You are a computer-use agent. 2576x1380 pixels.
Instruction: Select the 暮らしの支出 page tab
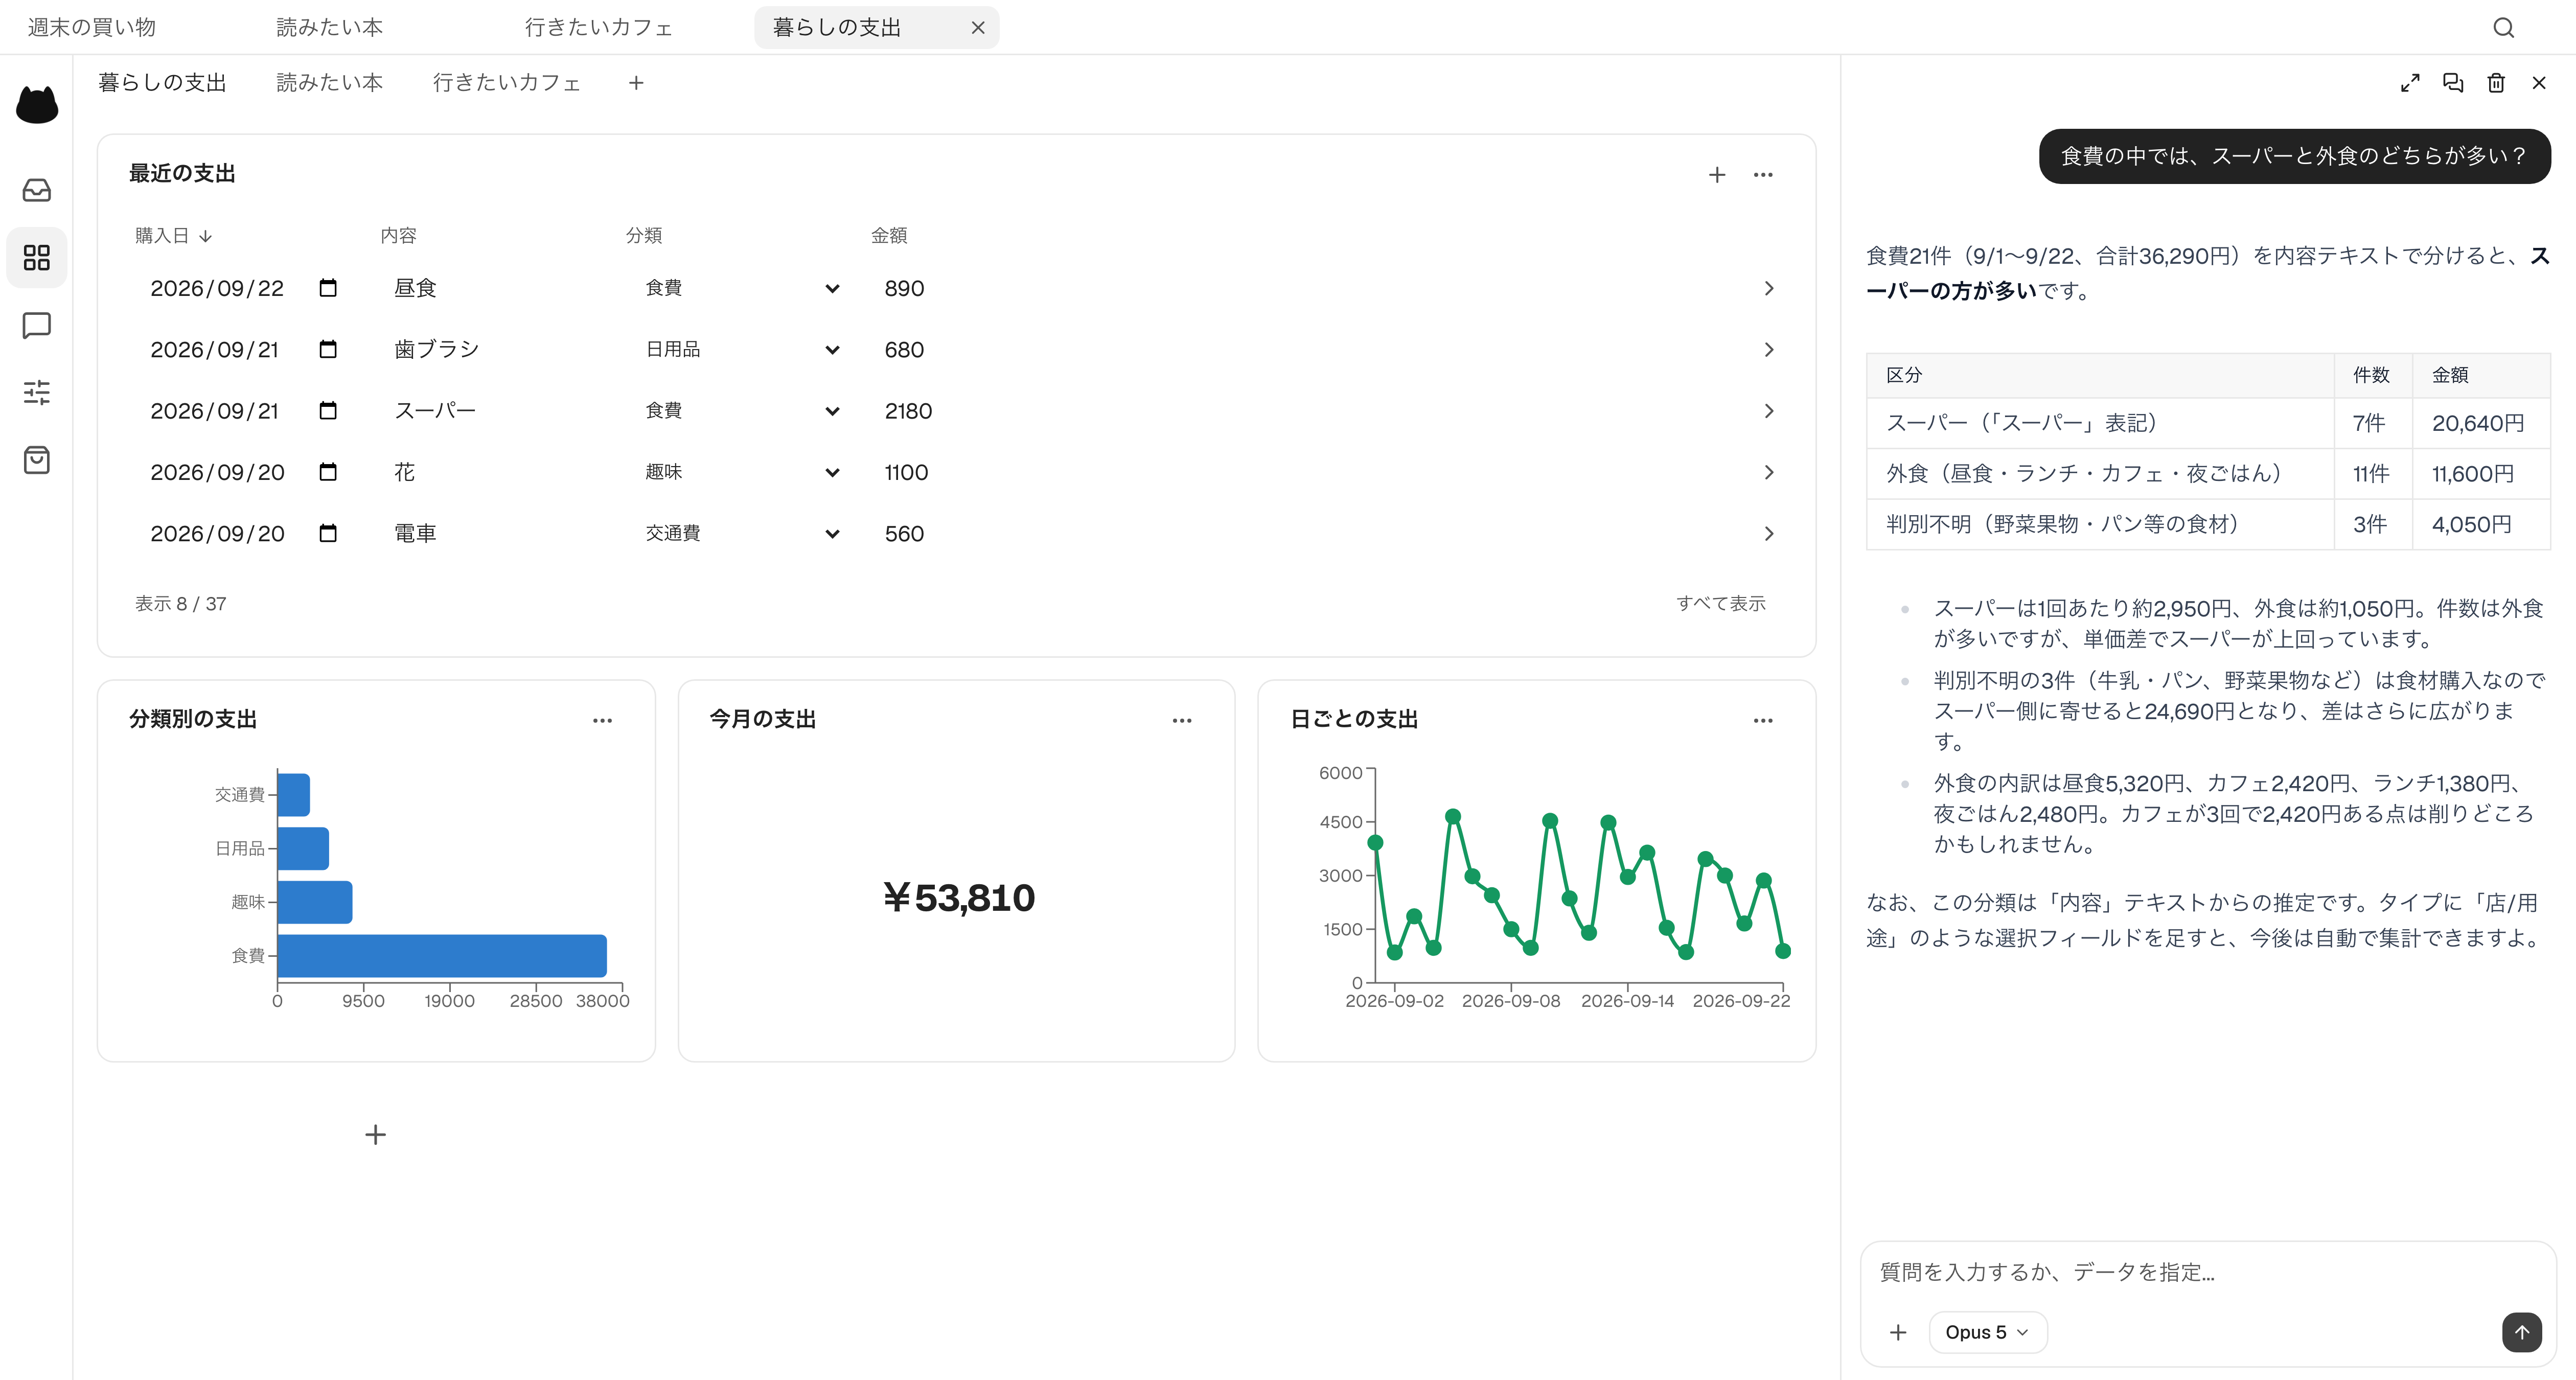pyautogui.click(x=162, y=83)
